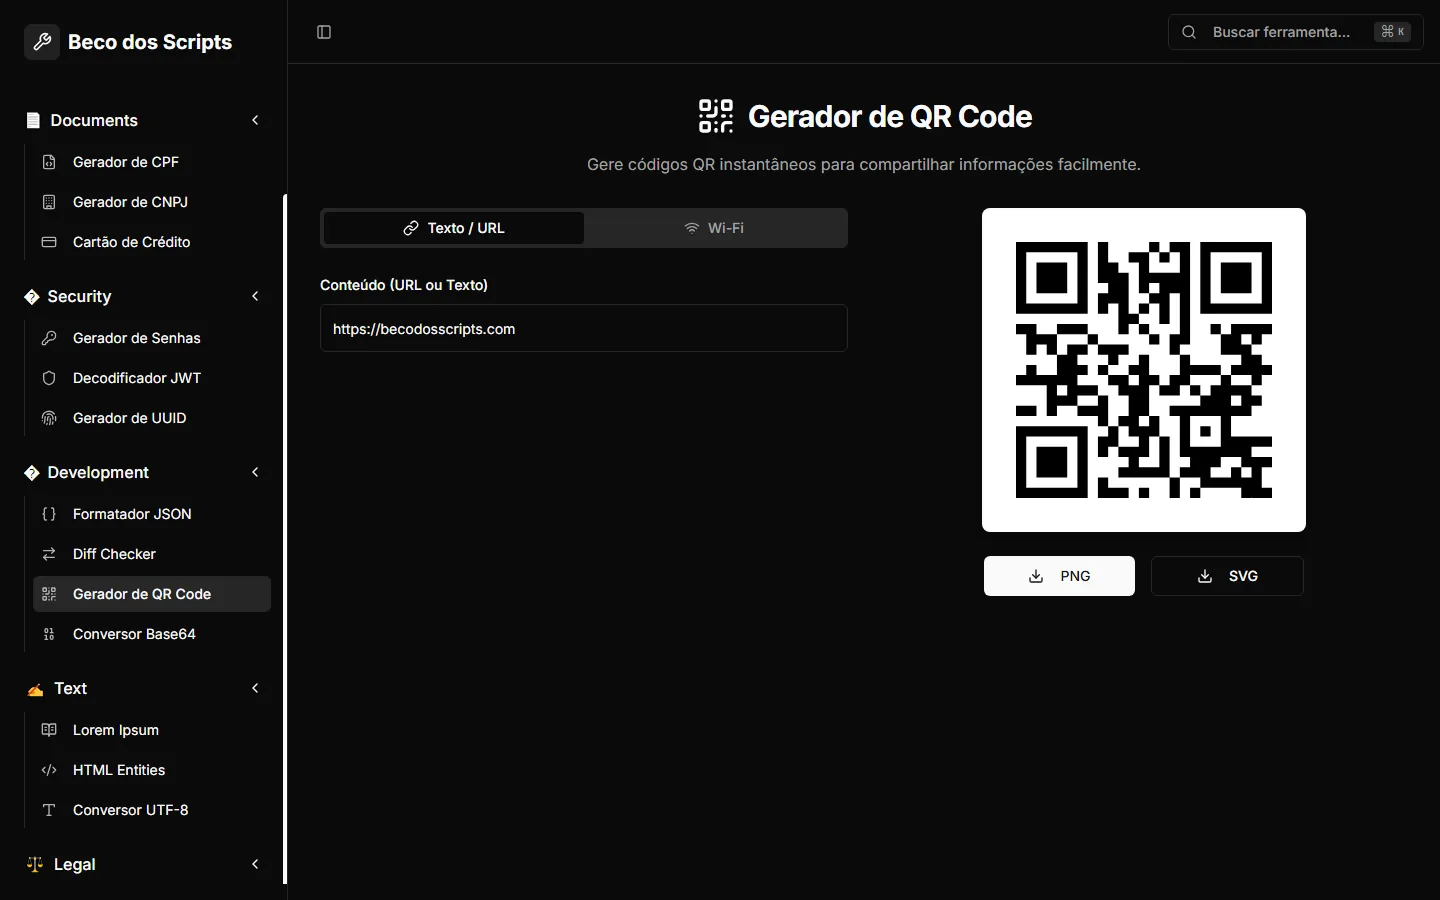Click the Decodificador JWT shield icon
The width and height of the screenshot is (1440, 900).
point(49,378)
